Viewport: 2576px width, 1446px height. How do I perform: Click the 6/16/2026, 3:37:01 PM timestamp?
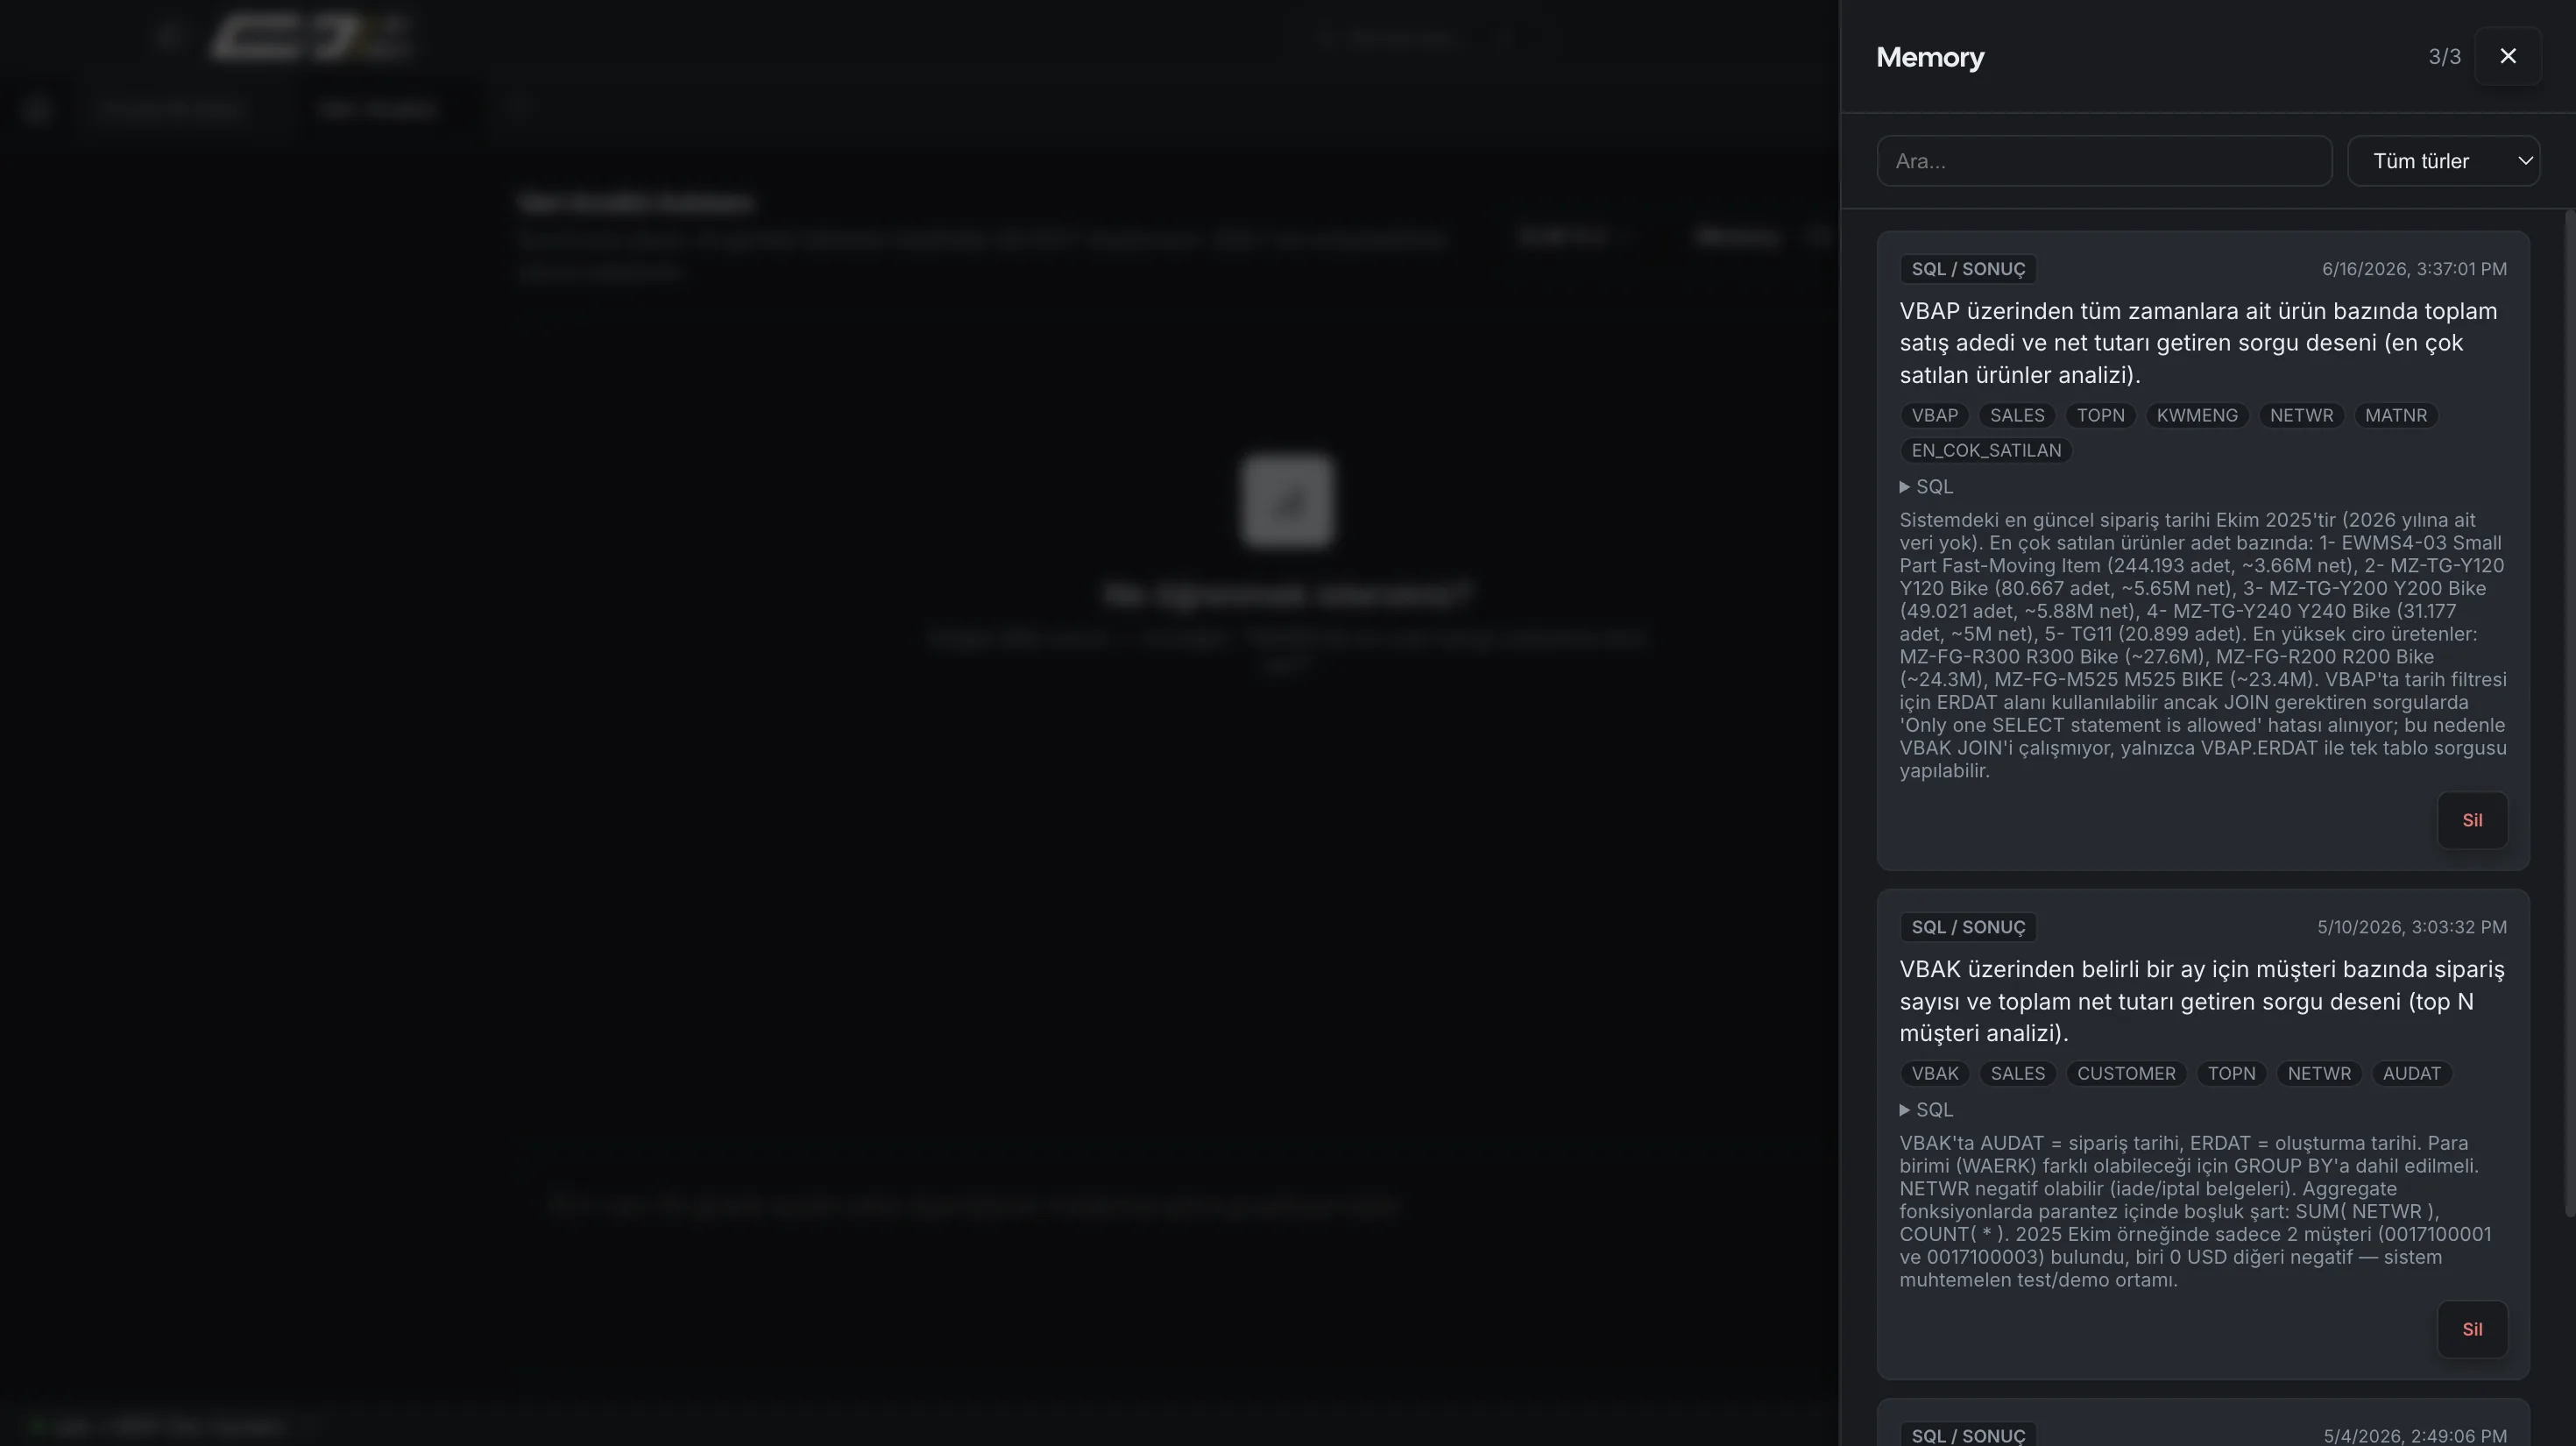[2413, 270]
